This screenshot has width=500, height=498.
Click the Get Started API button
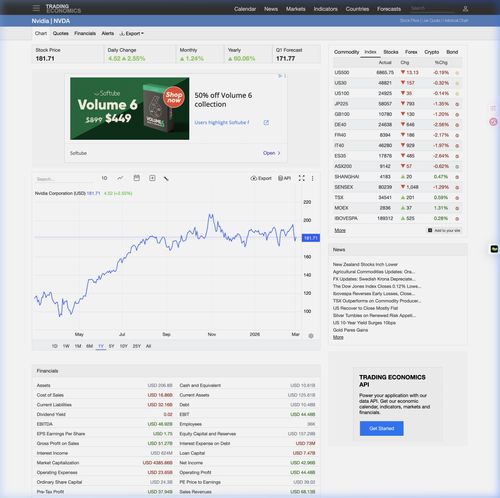(382, 428)
